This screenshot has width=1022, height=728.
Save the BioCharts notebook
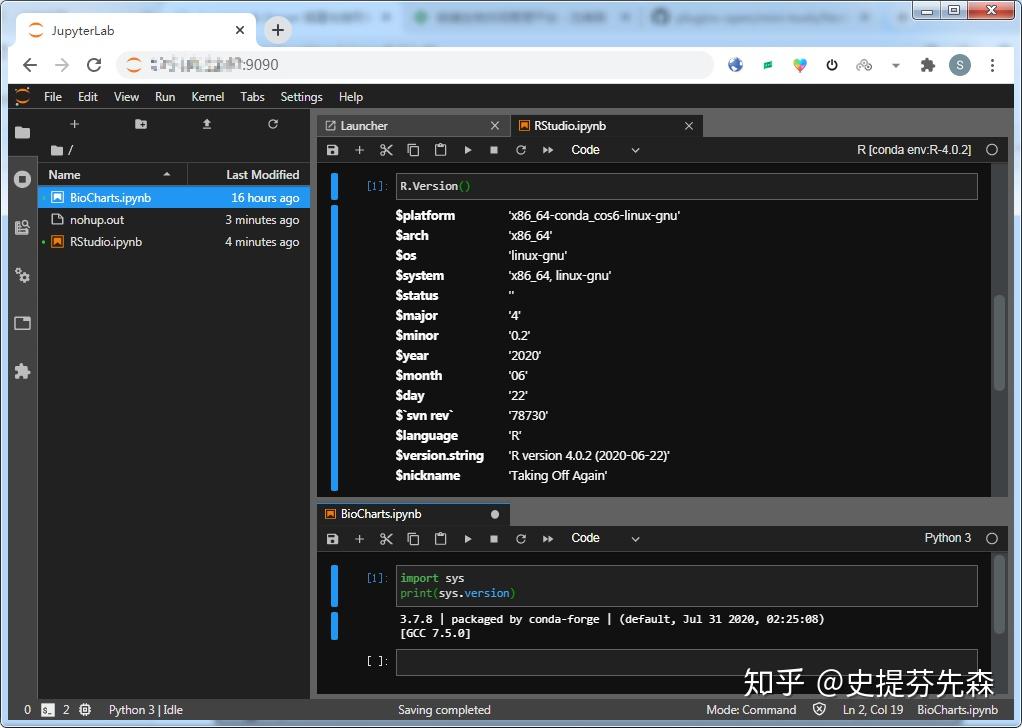click(331, 538)
